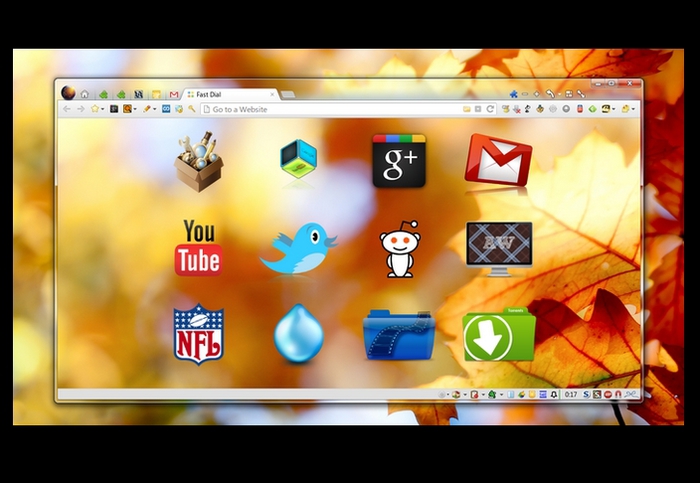Screen dimensions: 700x483
Task: Open the blue movie folder speed dial
Action: pos(399,334)
